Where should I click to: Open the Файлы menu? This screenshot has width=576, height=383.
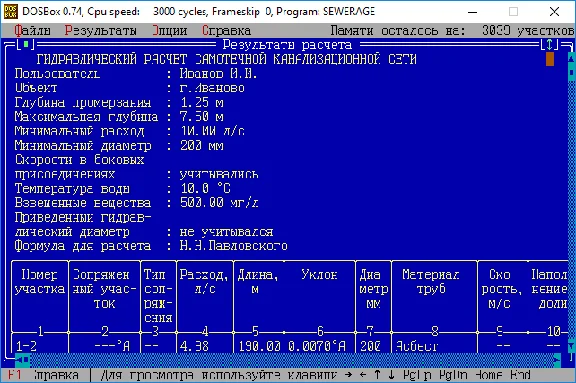32,30
